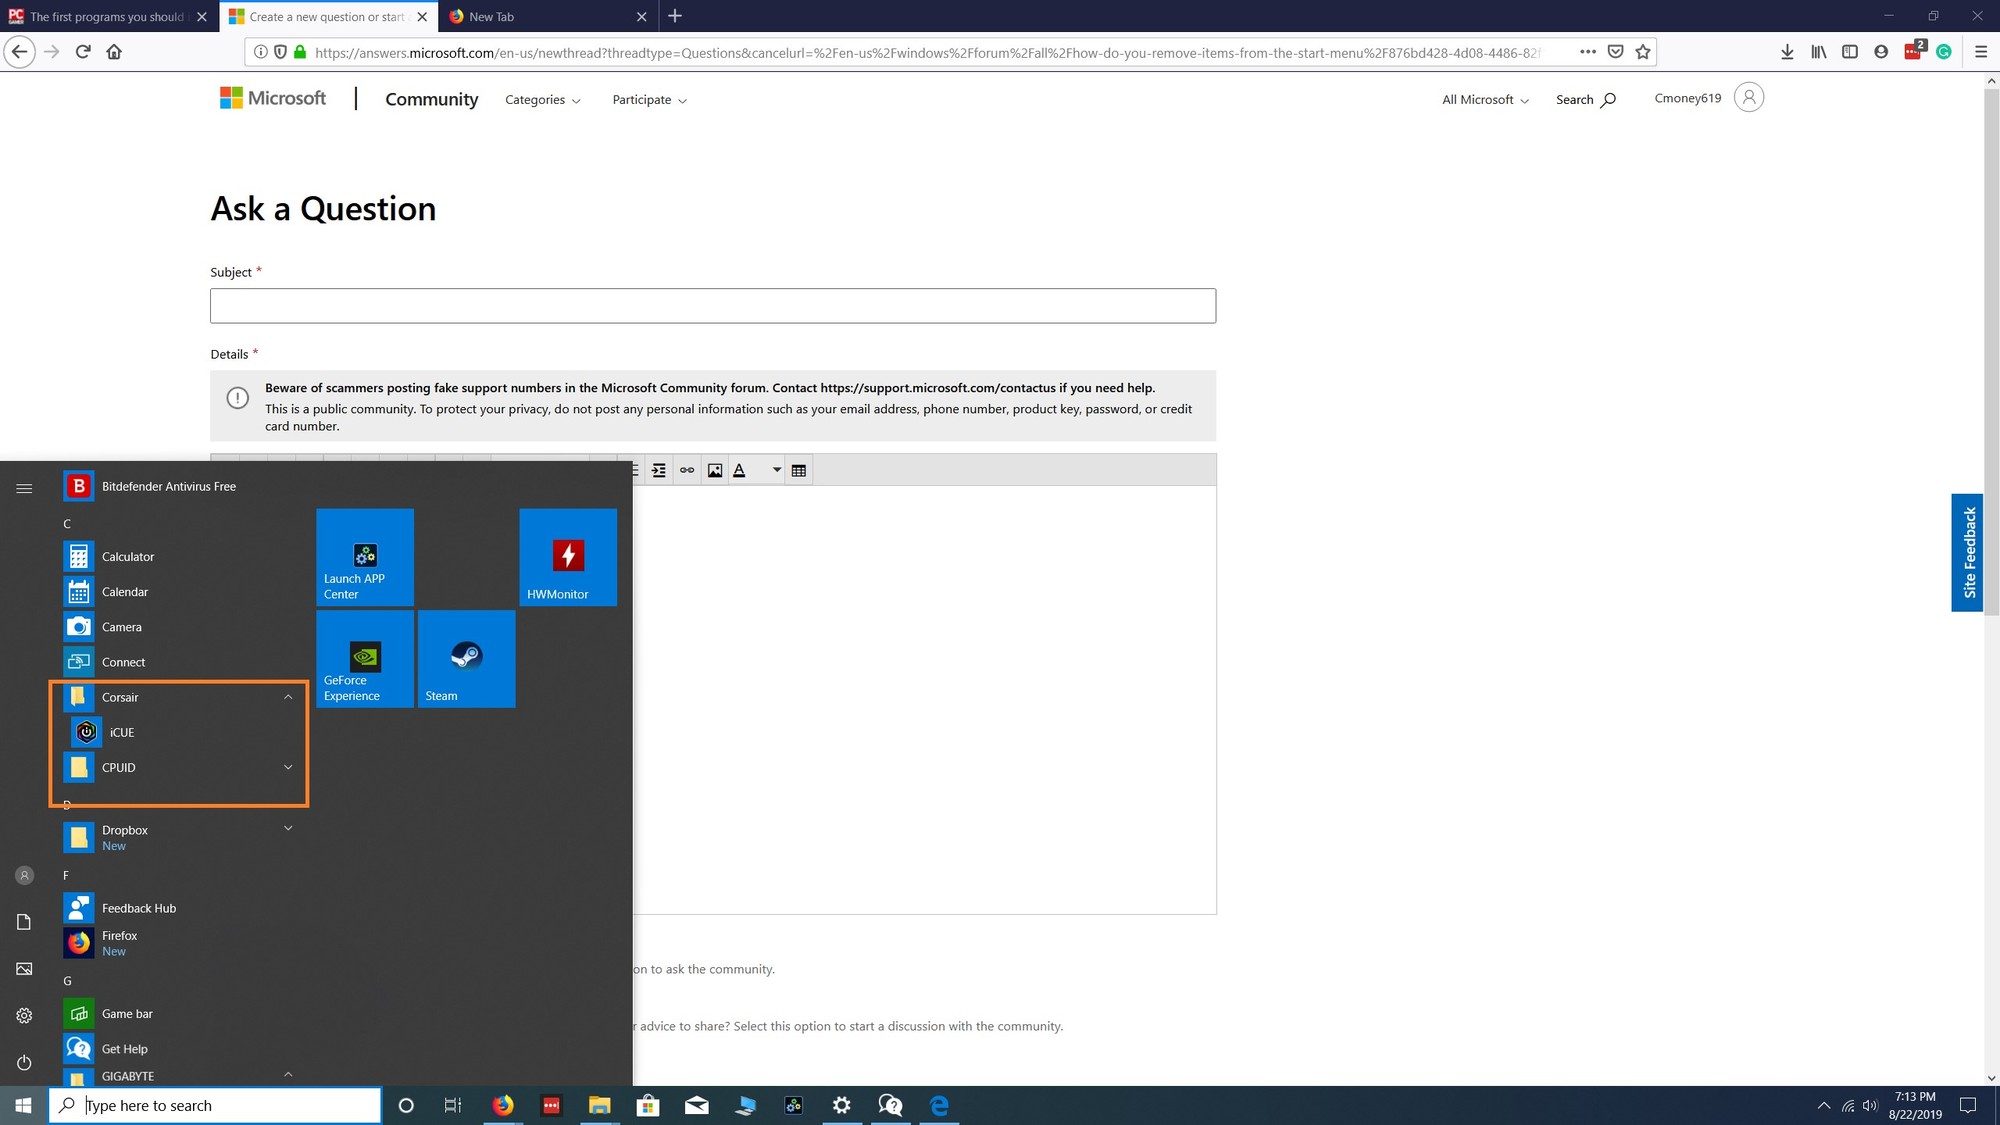Viewport: 2000px width, 1125px height.
Task: Expand Start menu hamburger navigation
Action: pyautogui.click(x=24, y=488)
